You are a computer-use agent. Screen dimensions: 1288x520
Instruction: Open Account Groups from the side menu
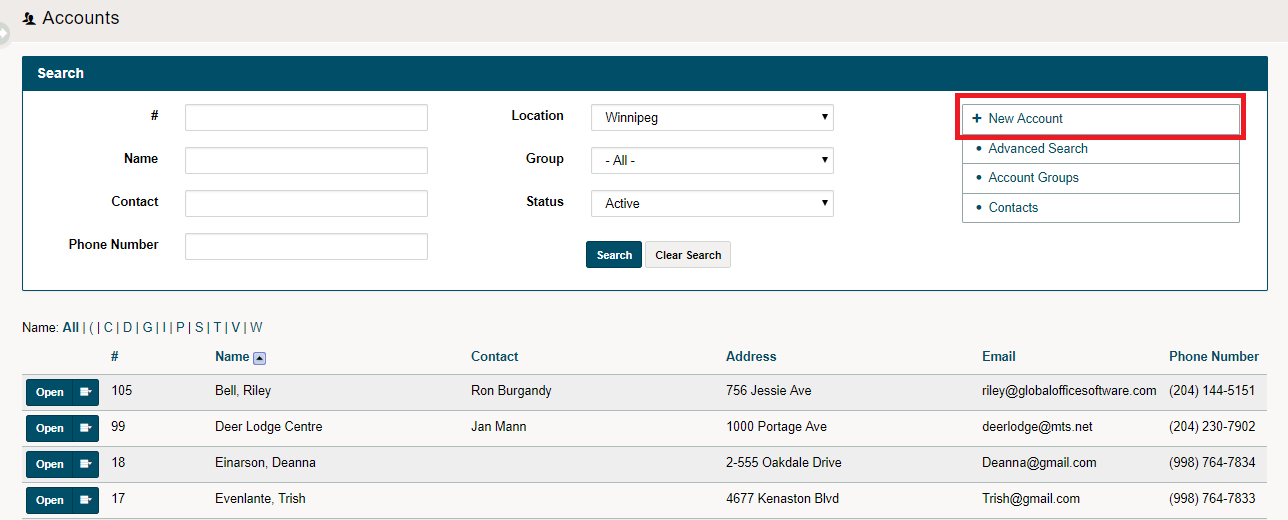click(x=1100, y=177)
